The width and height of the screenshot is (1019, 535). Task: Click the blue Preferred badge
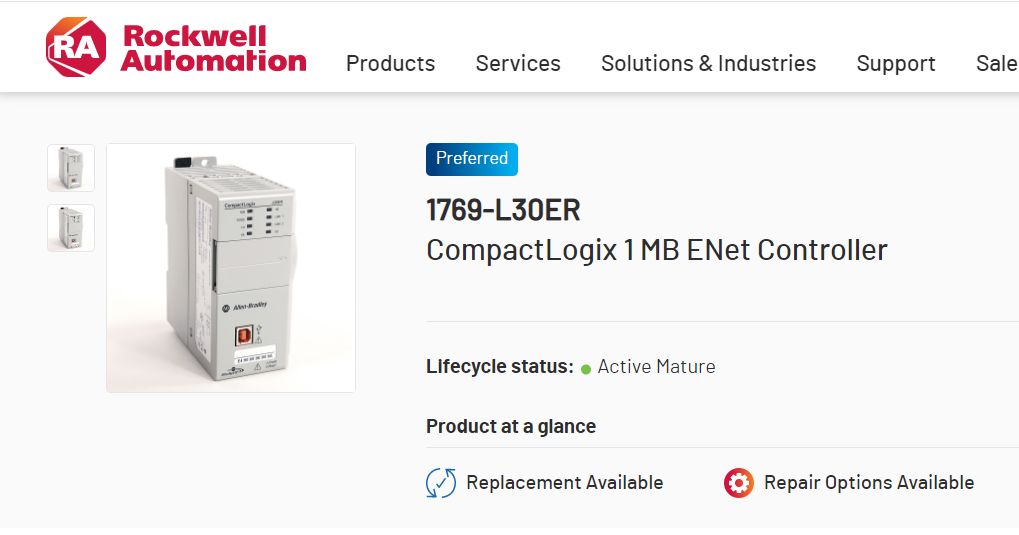pos(472,159)
